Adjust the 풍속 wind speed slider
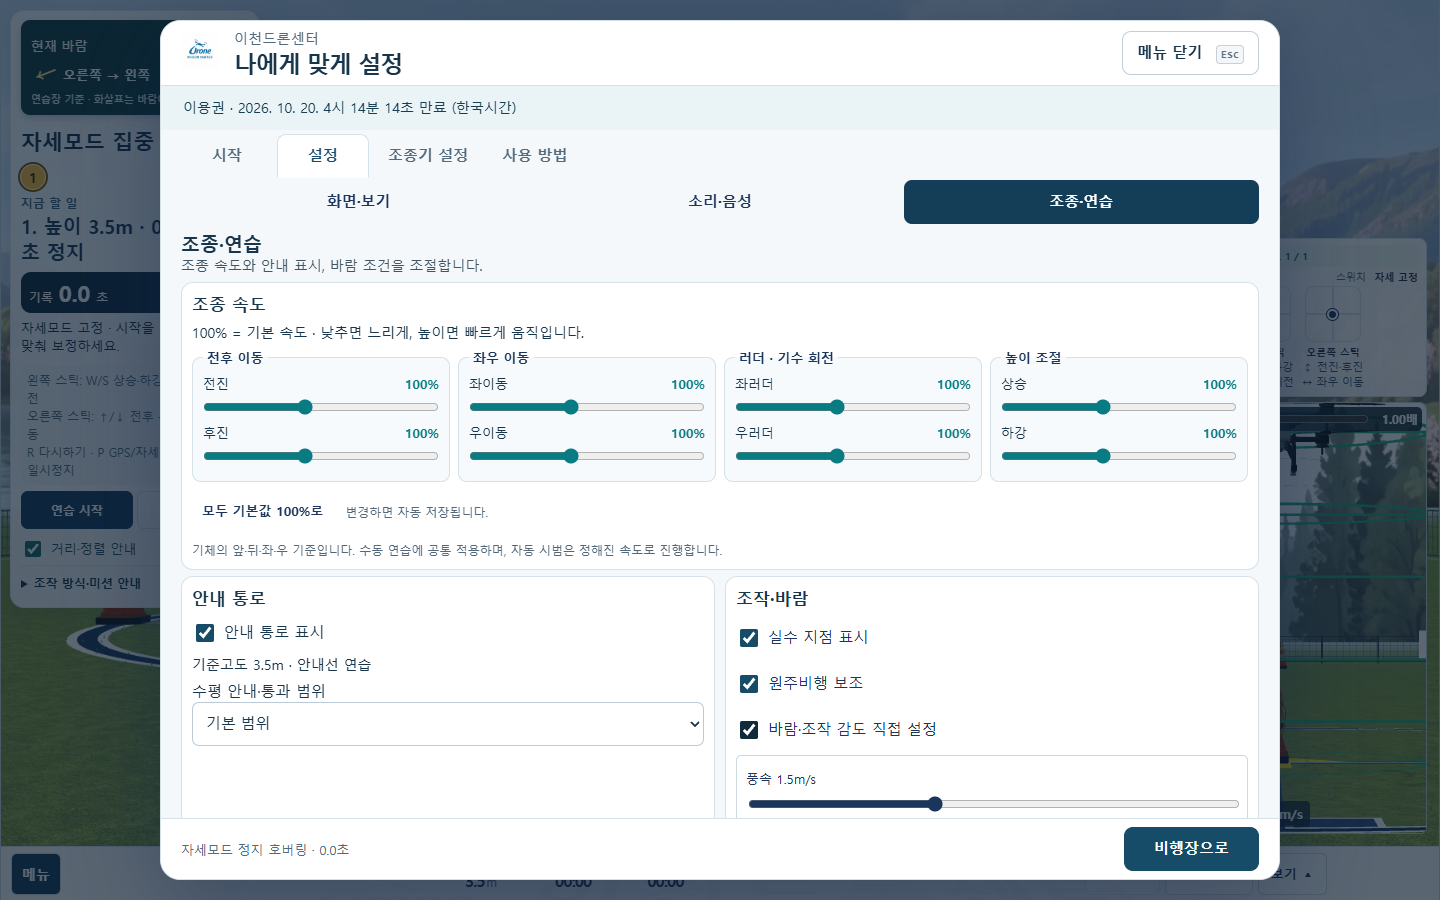This screenshot has height=900, width=1440. coord(994,804)
